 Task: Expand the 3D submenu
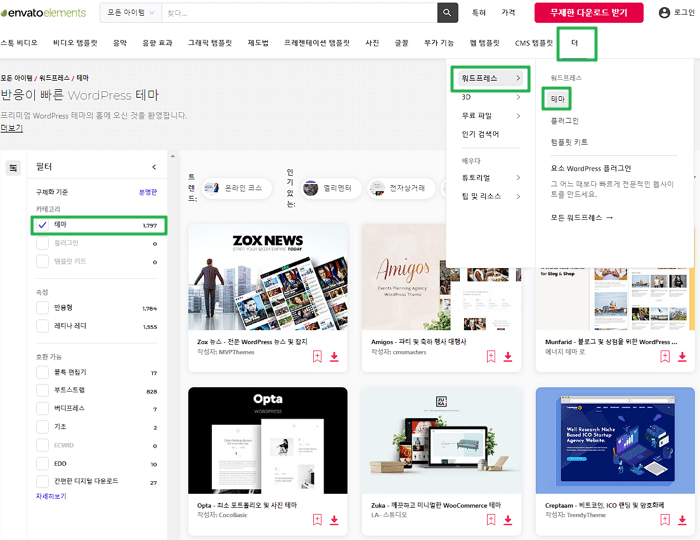pos(491,97)
